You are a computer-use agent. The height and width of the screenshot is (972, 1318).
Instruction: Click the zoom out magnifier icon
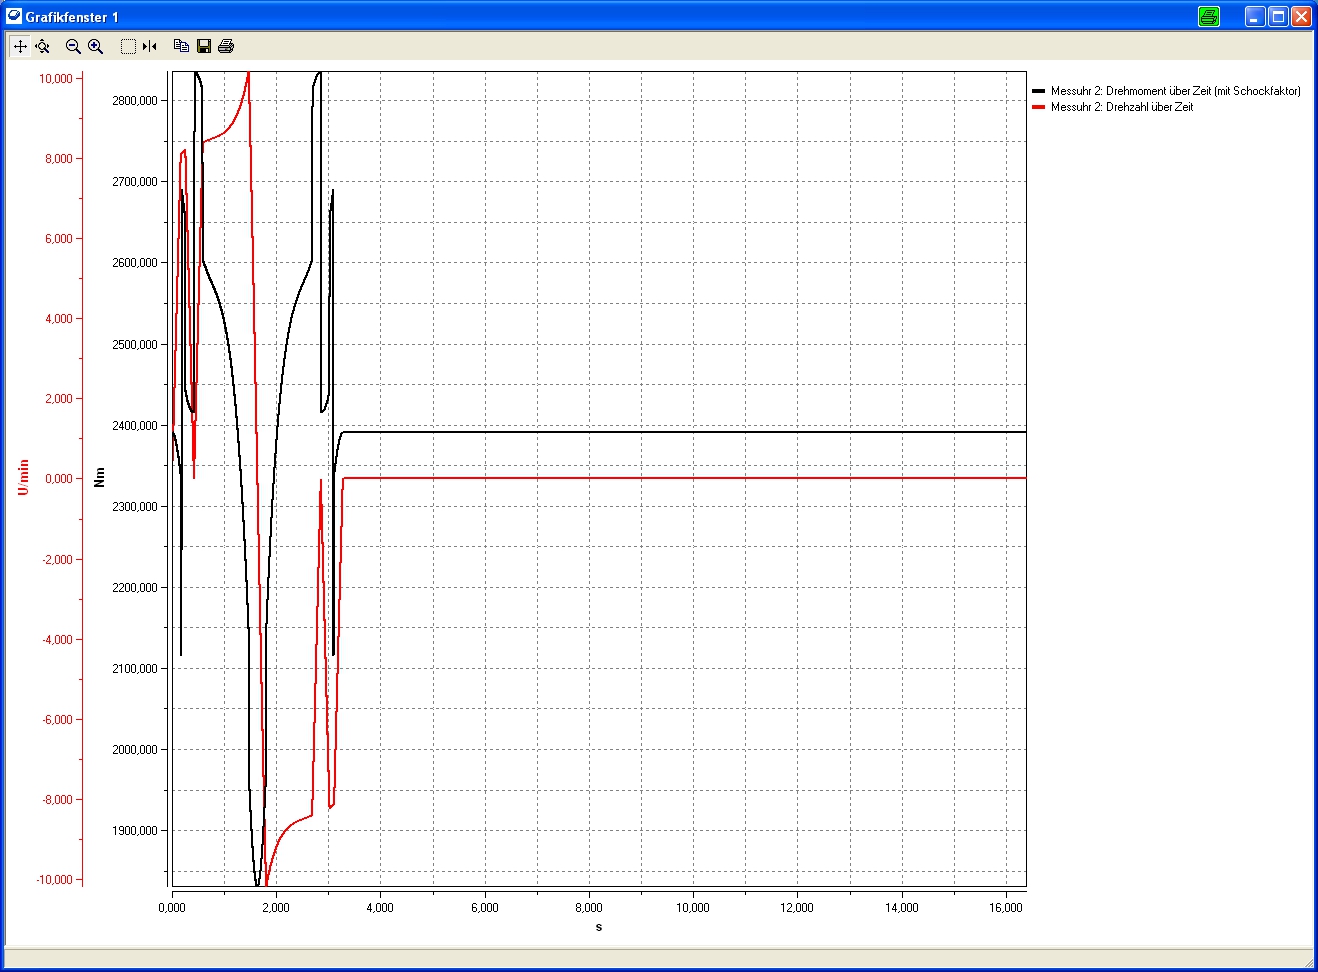point(73,46)
